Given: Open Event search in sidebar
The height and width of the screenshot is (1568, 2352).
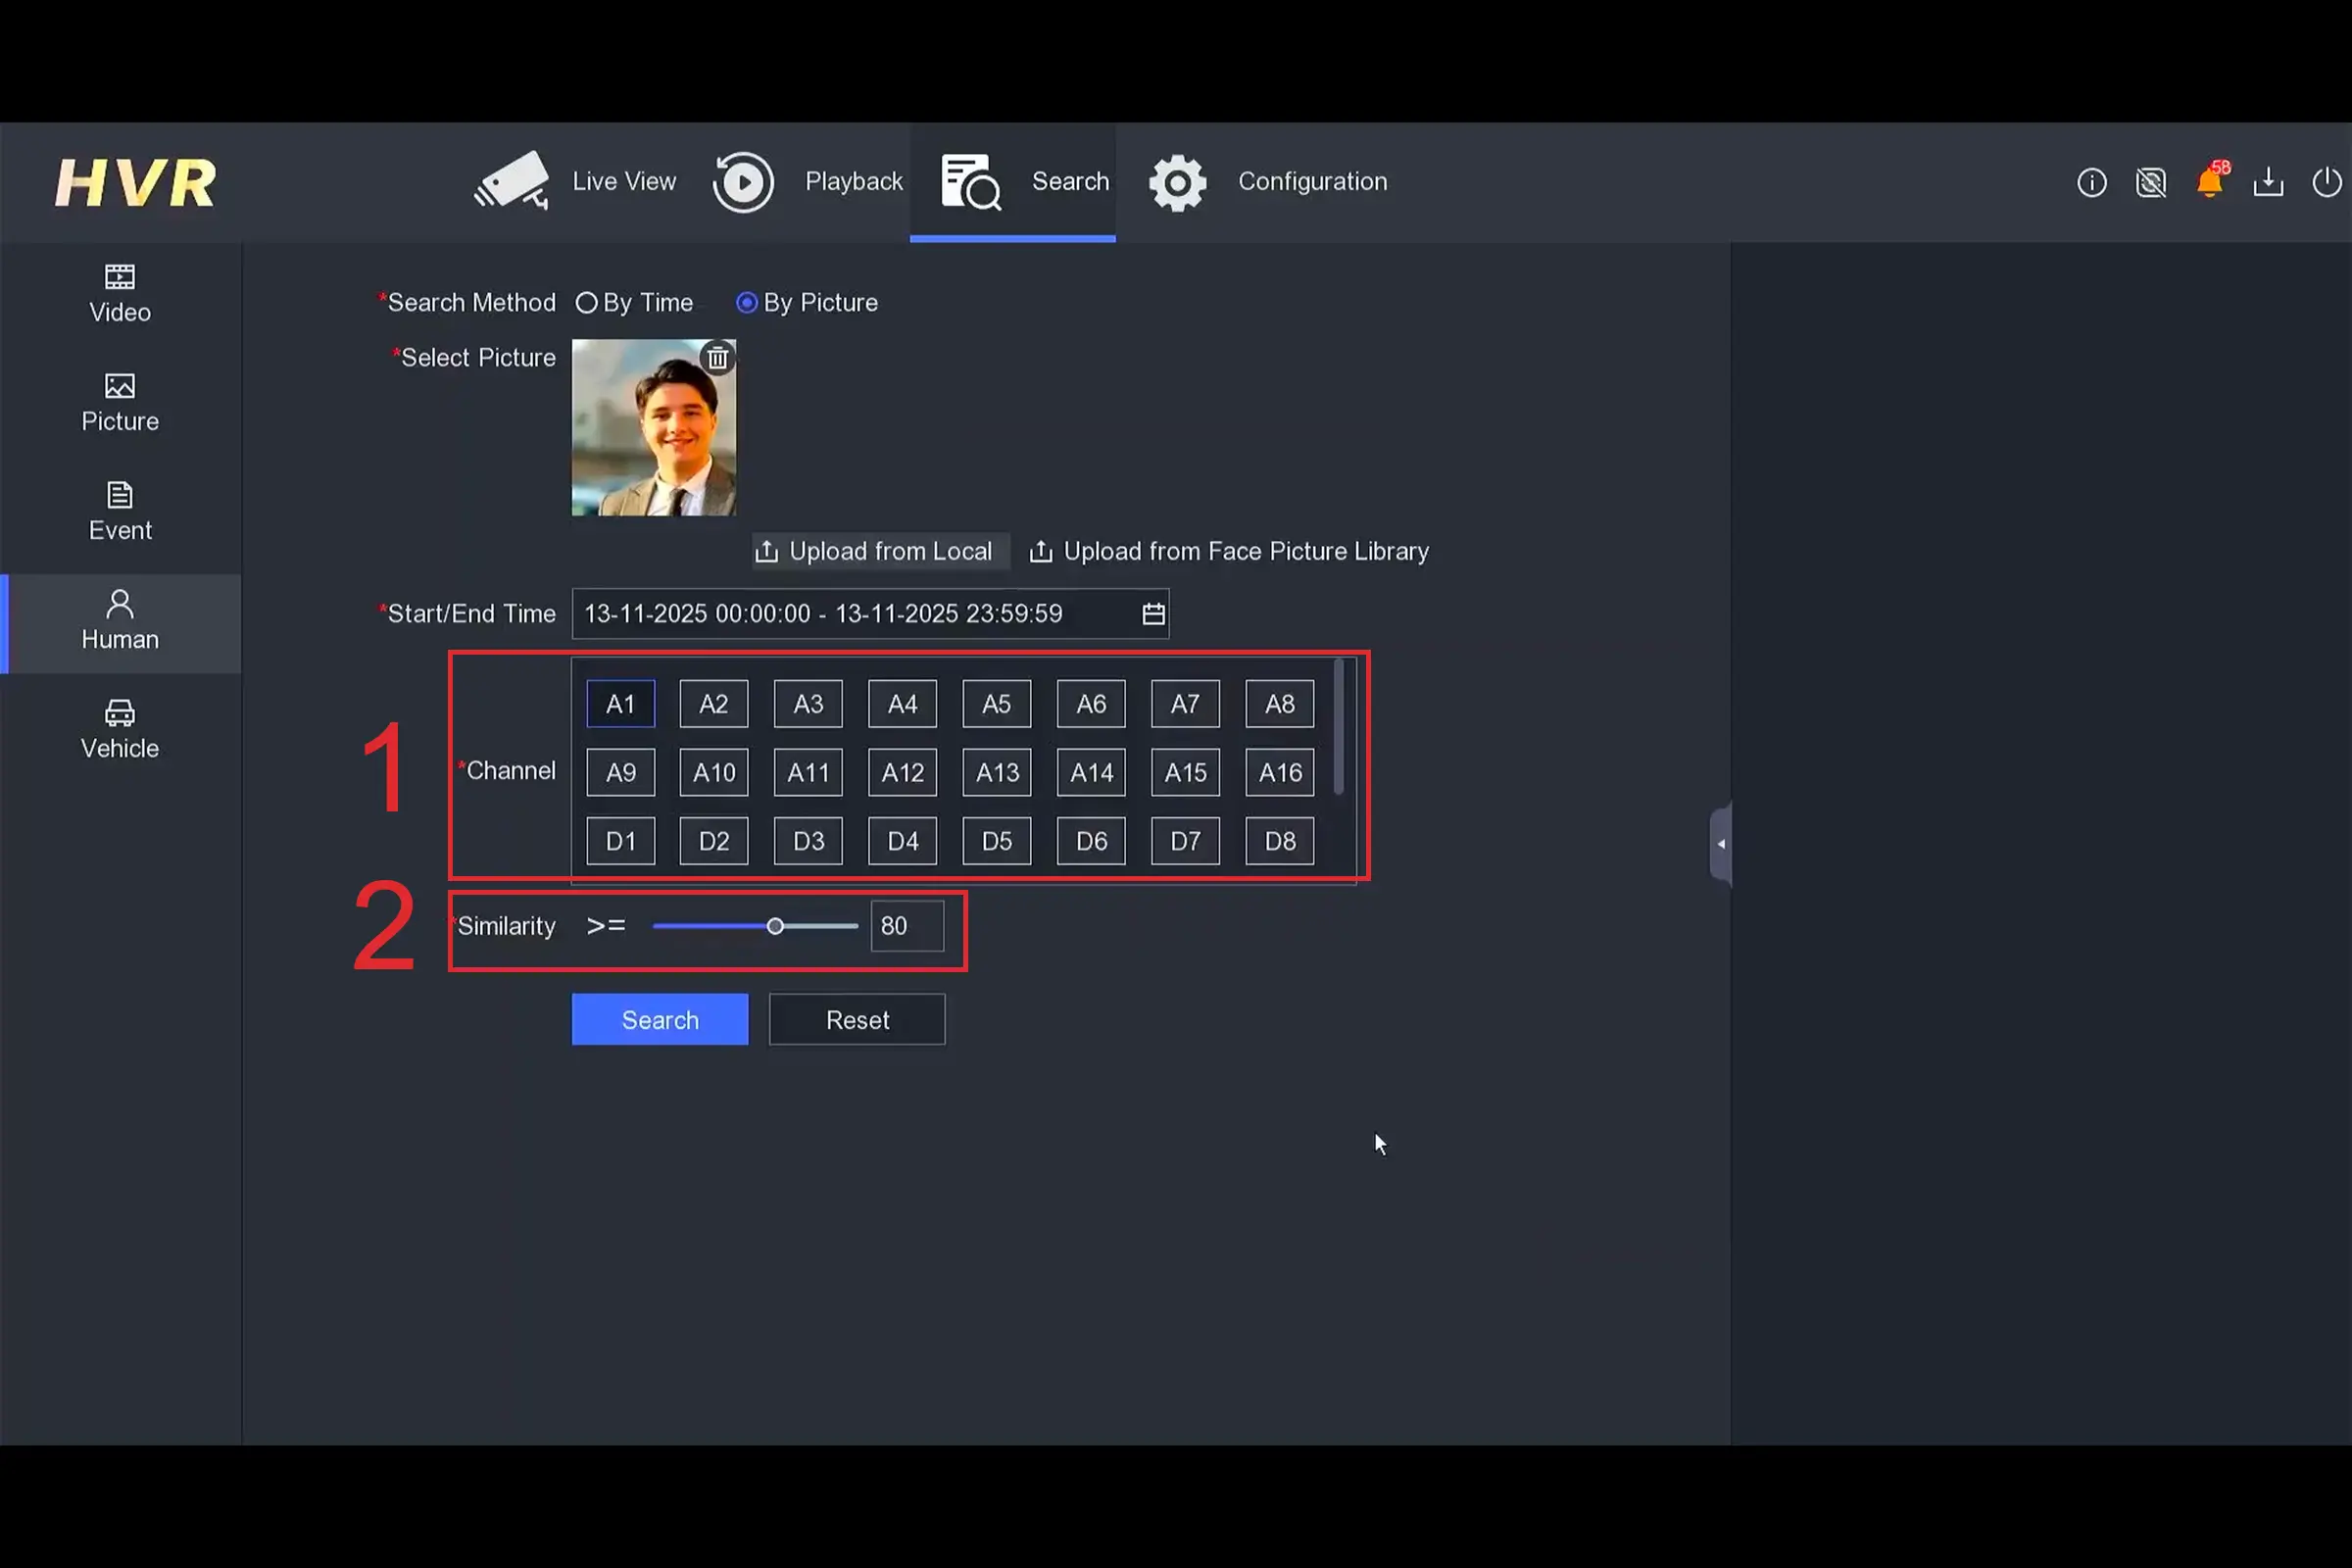Looking at the screenshot, I should coord(120,512).
